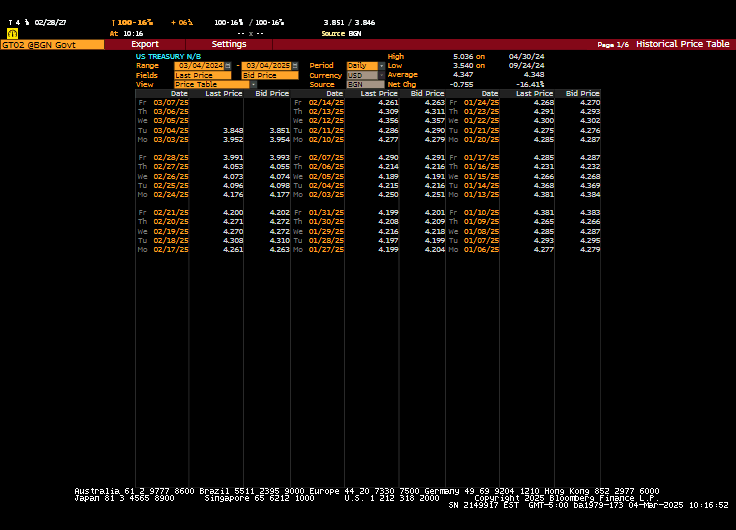Viewport: 736px width, 530px height.
Task: Click the Last Price value 4.073
Action: (233, 177)
